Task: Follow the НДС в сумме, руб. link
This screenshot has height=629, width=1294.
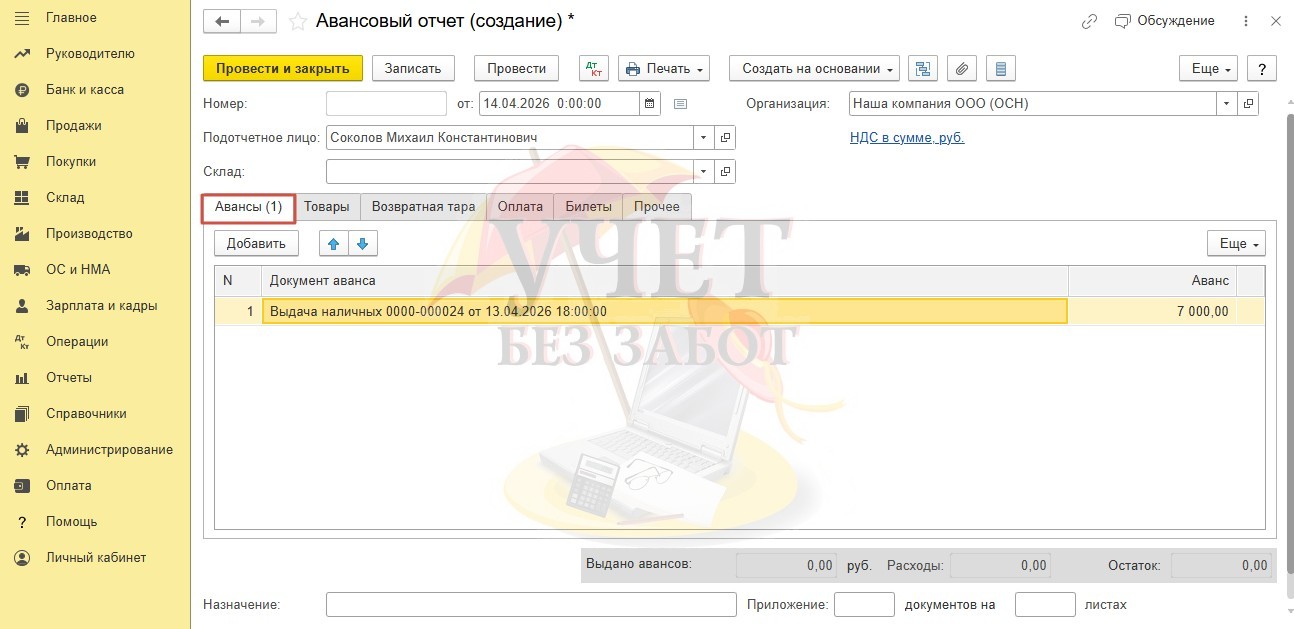Action: 906,138
